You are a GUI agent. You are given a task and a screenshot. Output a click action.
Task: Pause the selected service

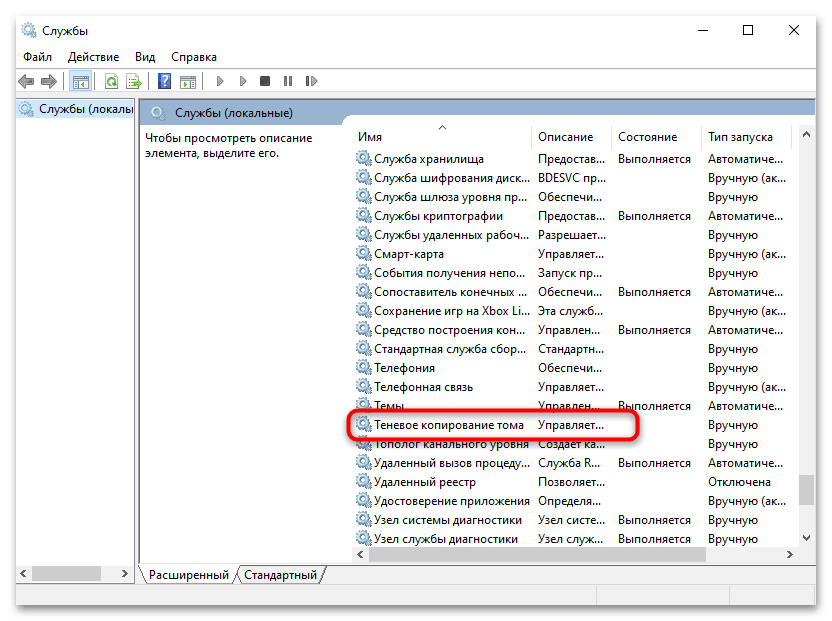286,81
